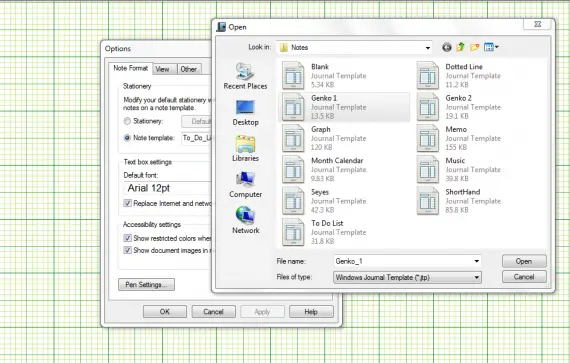The image size is (570, 363).
Task: Select the Genko 1 template file icon
Action: tap(293, 106)
